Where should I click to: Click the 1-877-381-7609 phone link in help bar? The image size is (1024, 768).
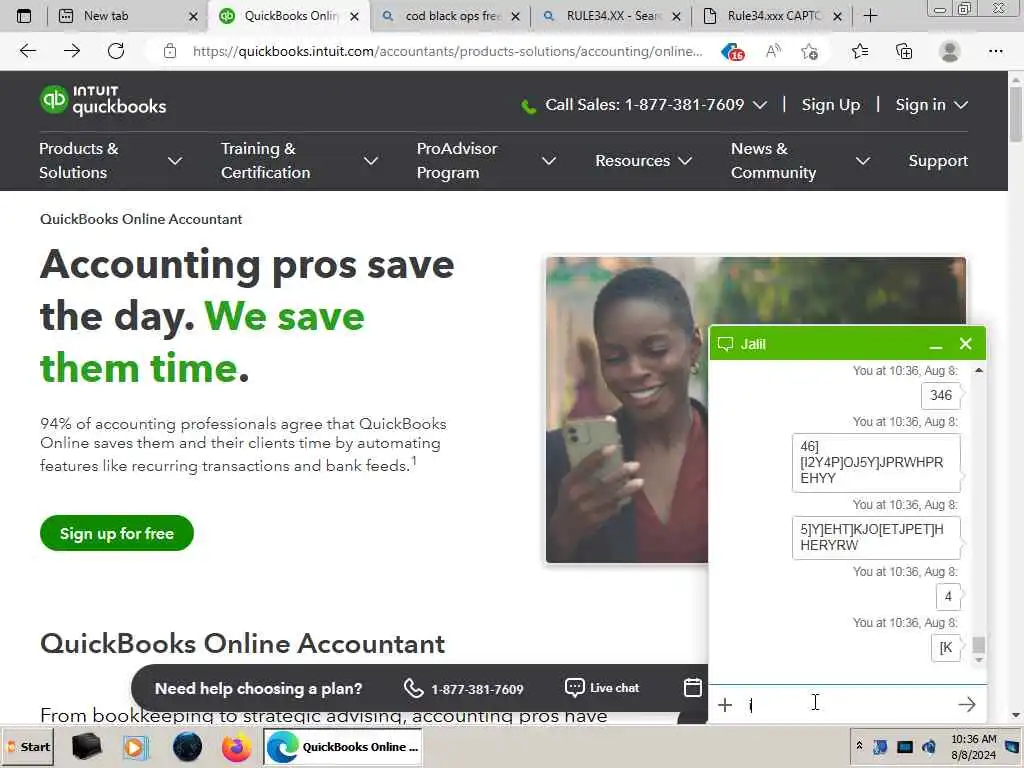(x=464, y=688)
